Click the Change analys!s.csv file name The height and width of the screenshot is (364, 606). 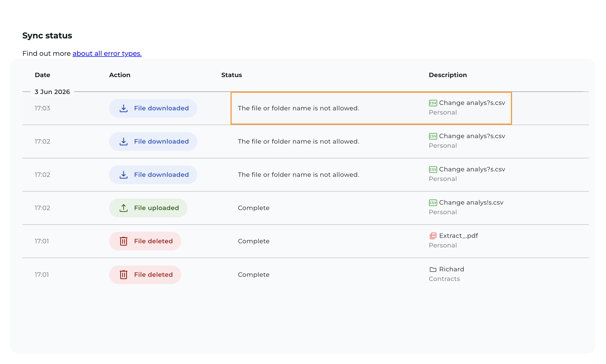pyautogui.click(x=471, y=202)
